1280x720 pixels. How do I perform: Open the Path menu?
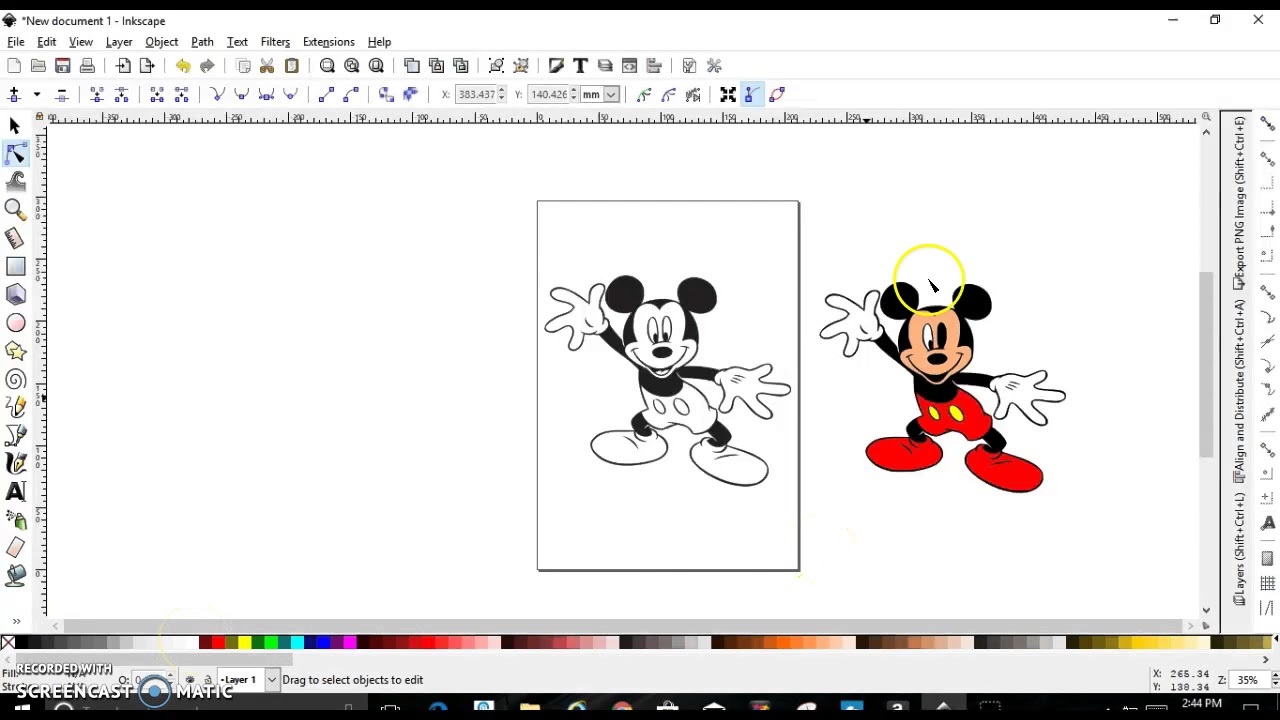click(x=202, y=42)
